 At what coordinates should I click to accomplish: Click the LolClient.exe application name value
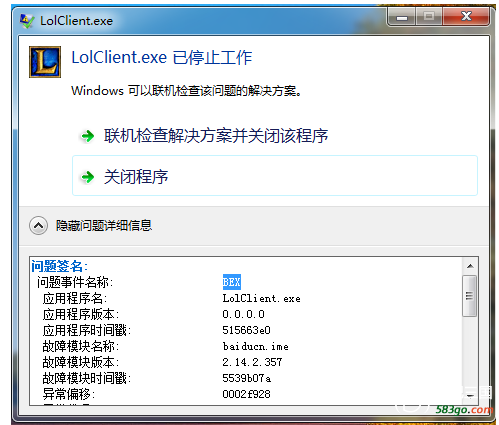[x=261, y=298]
